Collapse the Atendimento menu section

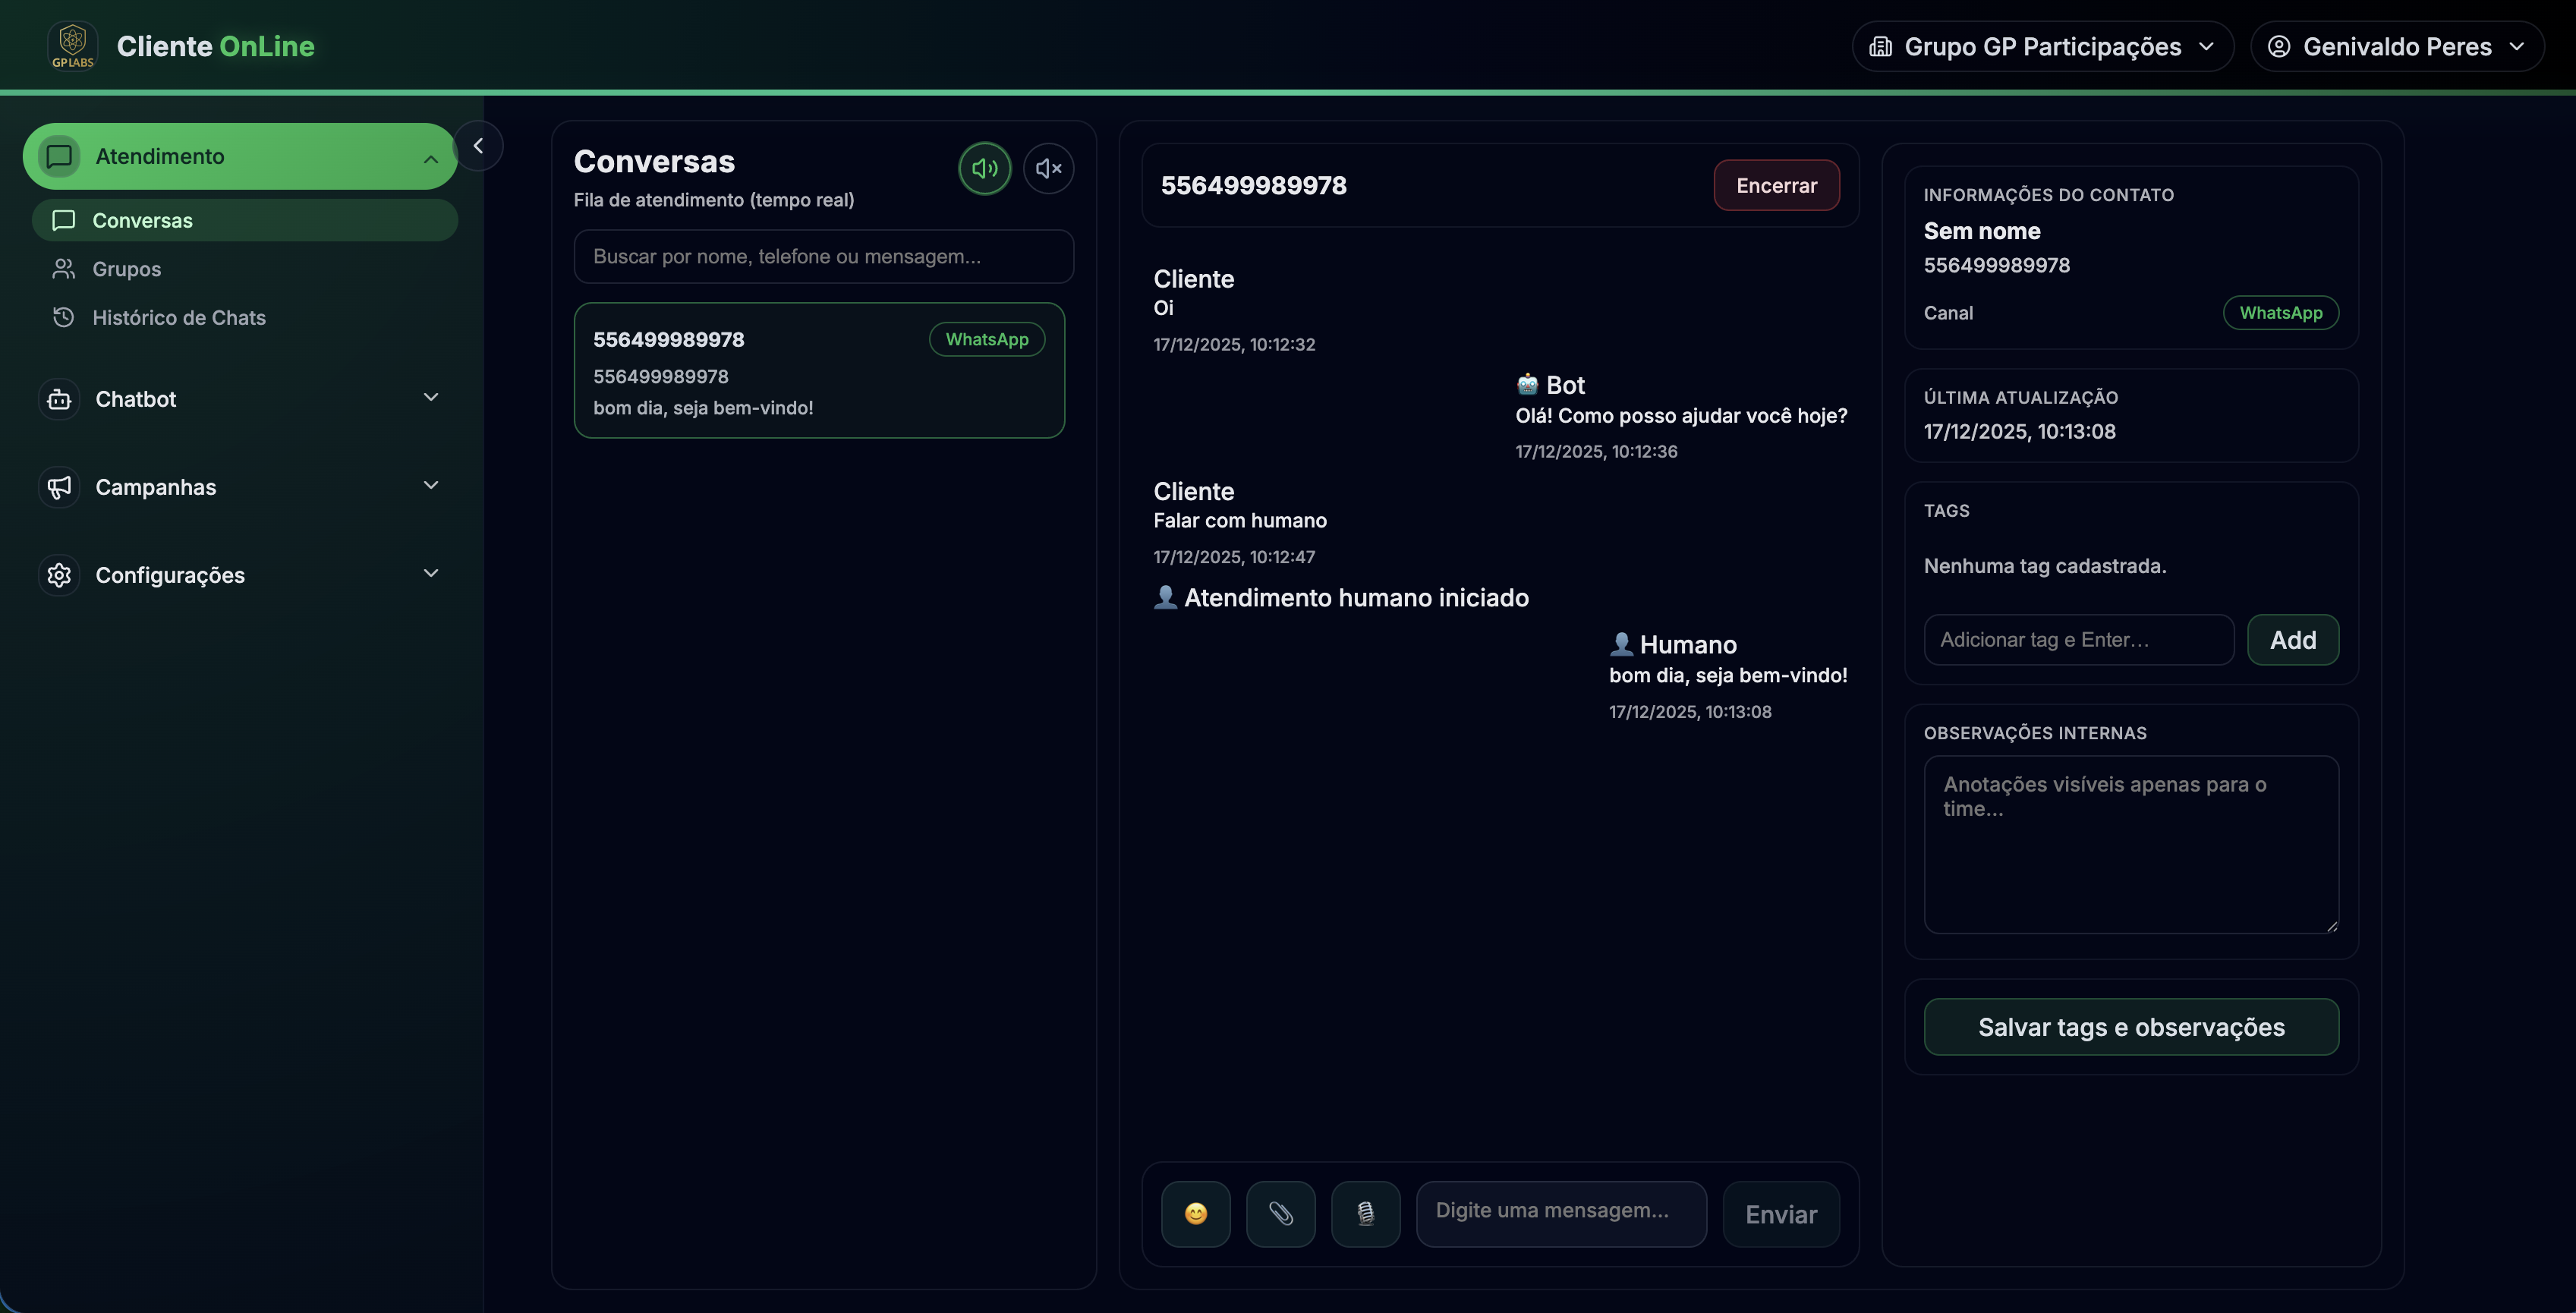pos(430,158)
